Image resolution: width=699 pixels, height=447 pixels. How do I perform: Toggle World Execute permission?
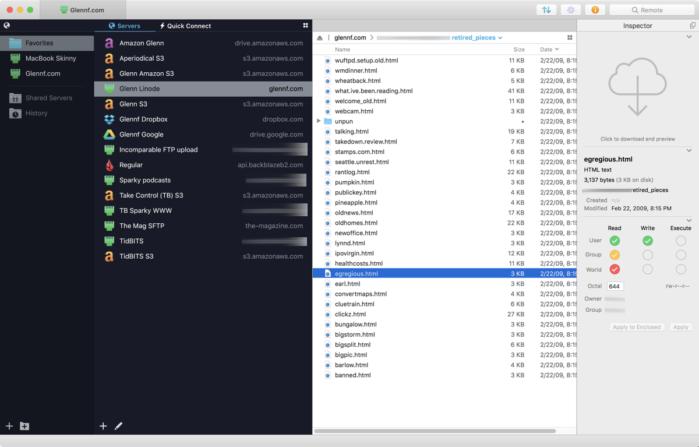click(681, 269)
